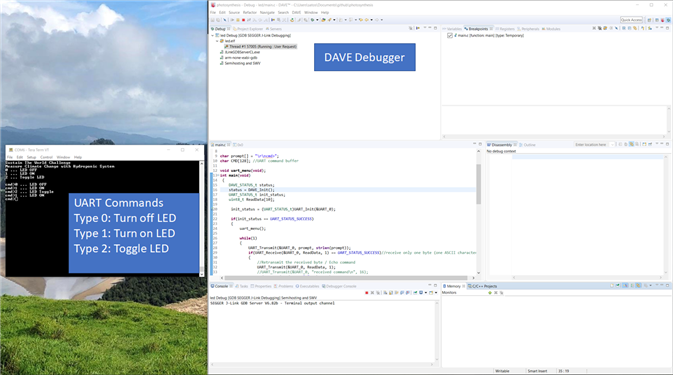Minimize the Debug view panel

[x=430, y=28]
